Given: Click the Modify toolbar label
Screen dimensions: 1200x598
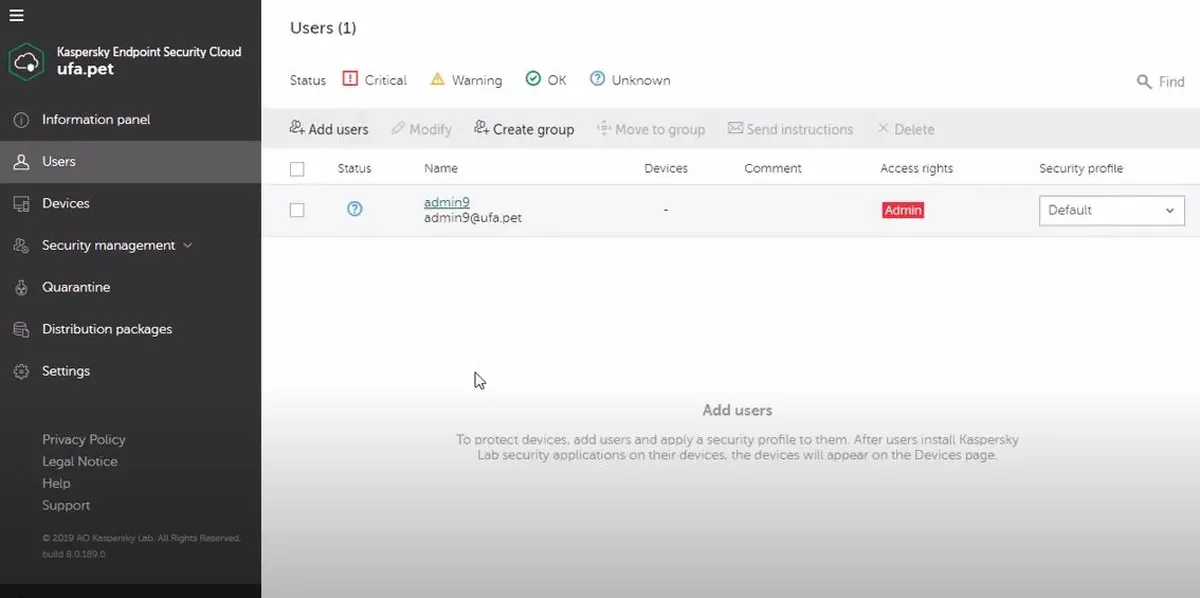Looking at the screenshot, I should pyautogui.click(x=431, y=129).
